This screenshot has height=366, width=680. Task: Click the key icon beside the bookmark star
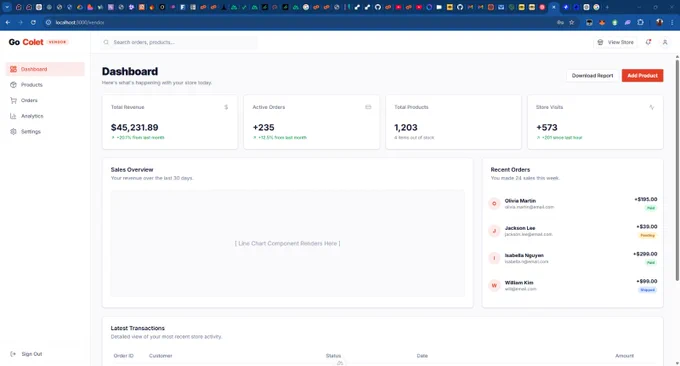click(560, 22)
